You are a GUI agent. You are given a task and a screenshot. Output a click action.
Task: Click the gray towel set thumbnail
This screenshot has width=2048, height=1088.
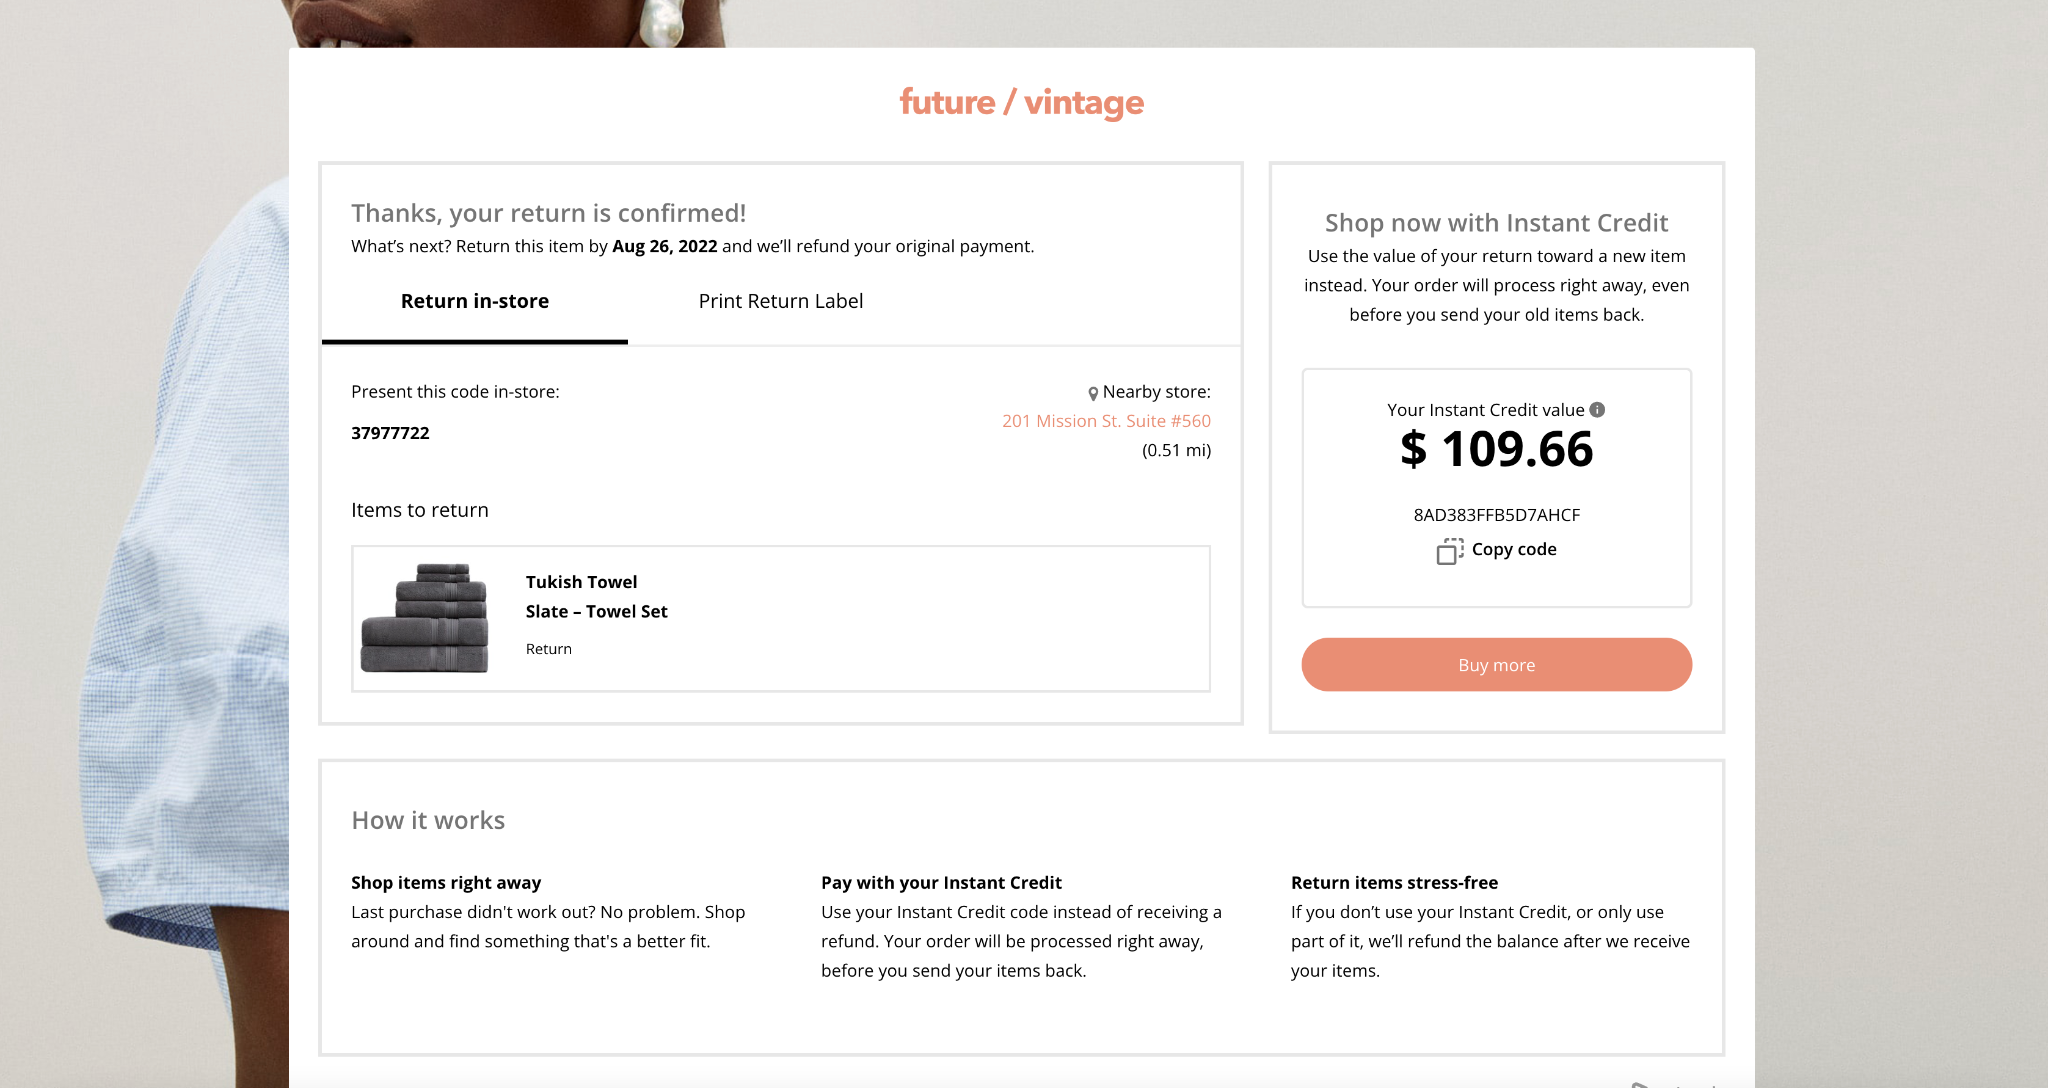425,618
